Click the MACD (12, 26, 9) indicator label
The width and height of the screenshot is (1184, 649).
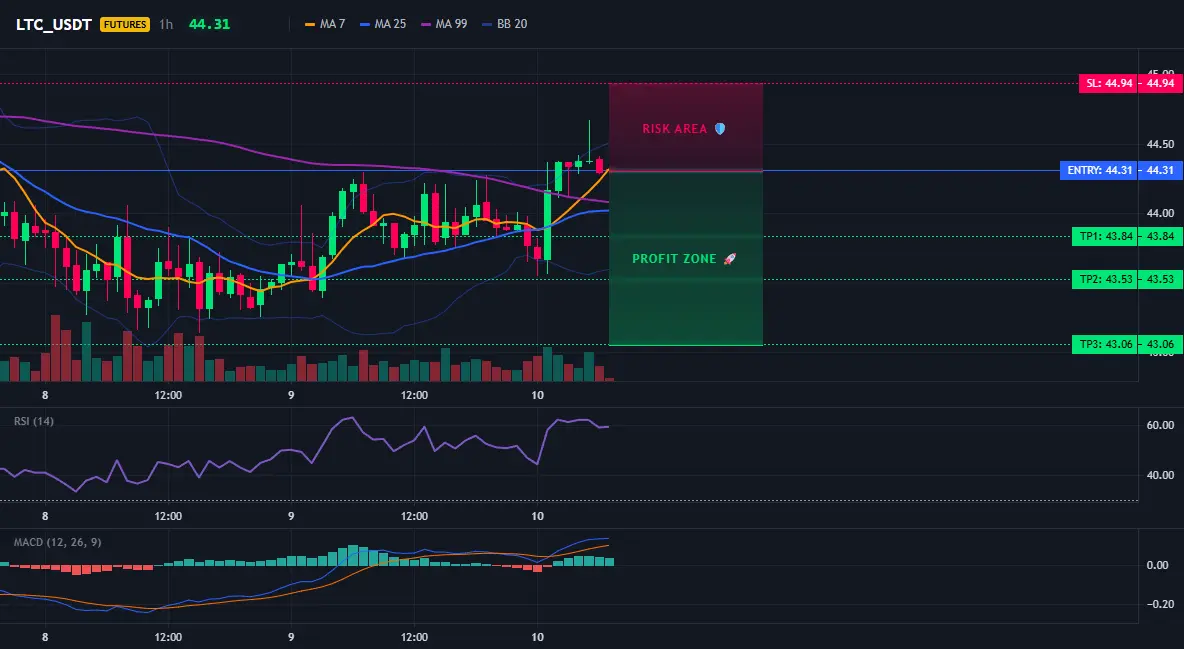57,542
